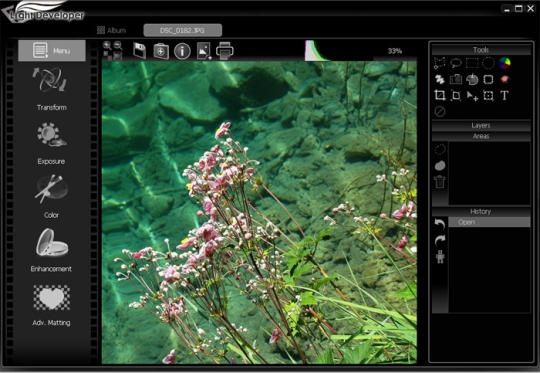Click the picture page icon beside the printer

tap(204, 51)
